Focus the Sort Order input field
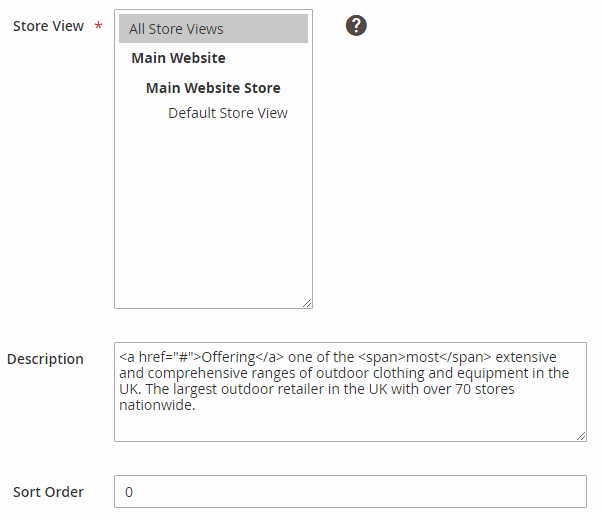Screen dimensions: 603x518 click(x=350, y=492)
